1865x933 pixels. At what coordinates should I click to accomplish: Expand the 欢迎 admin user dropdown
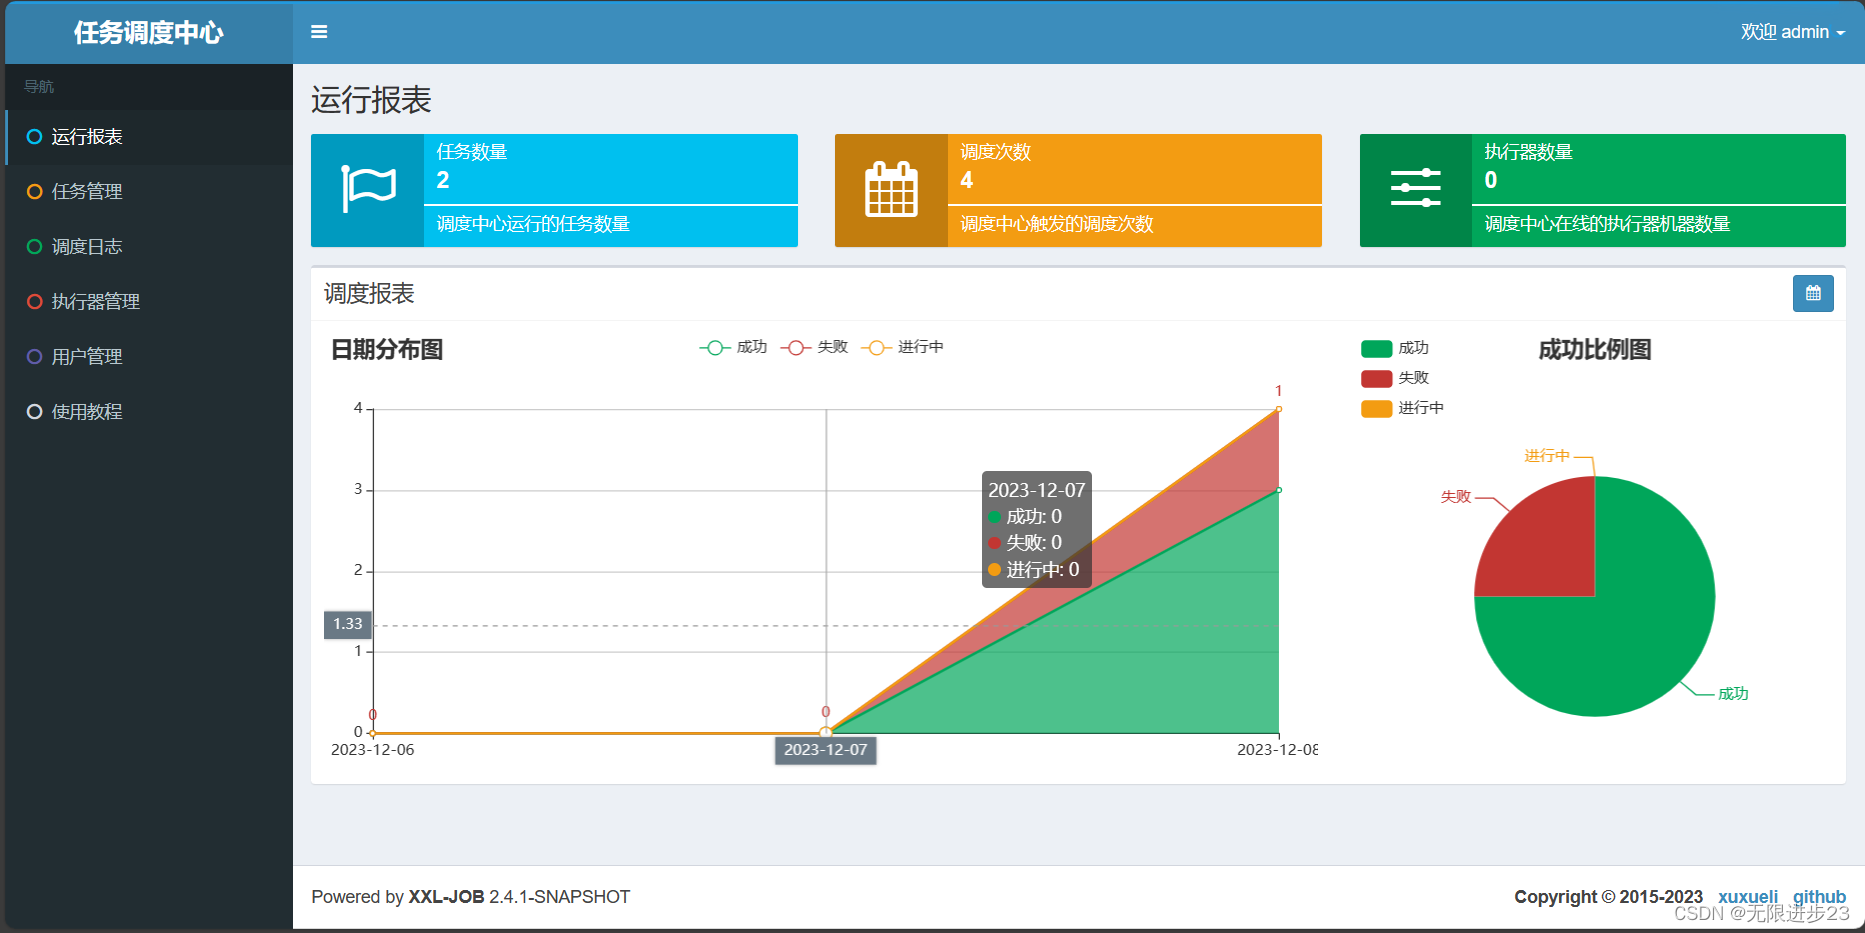tap(1793, 32)
